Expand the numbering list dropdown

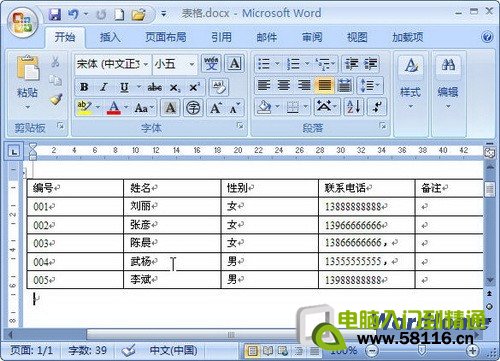click(307, 63)
